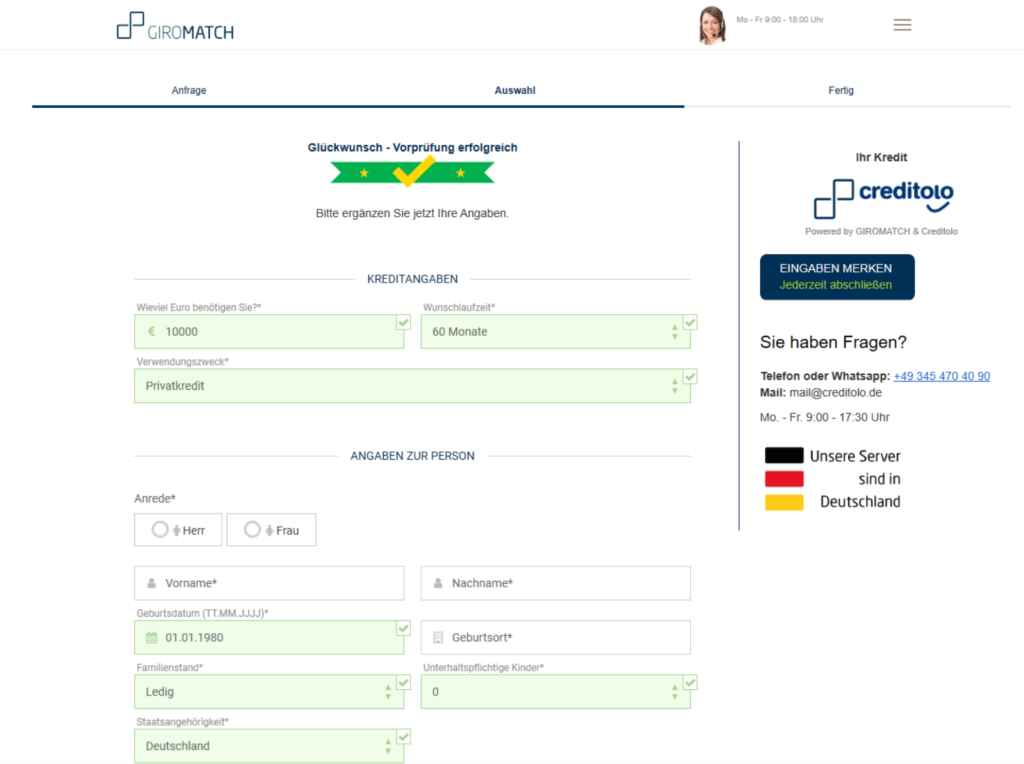Screen dimensions: 1024x764
Task: Click the validation checkmark beside Verwendungszweck
Action: [690, 376]
